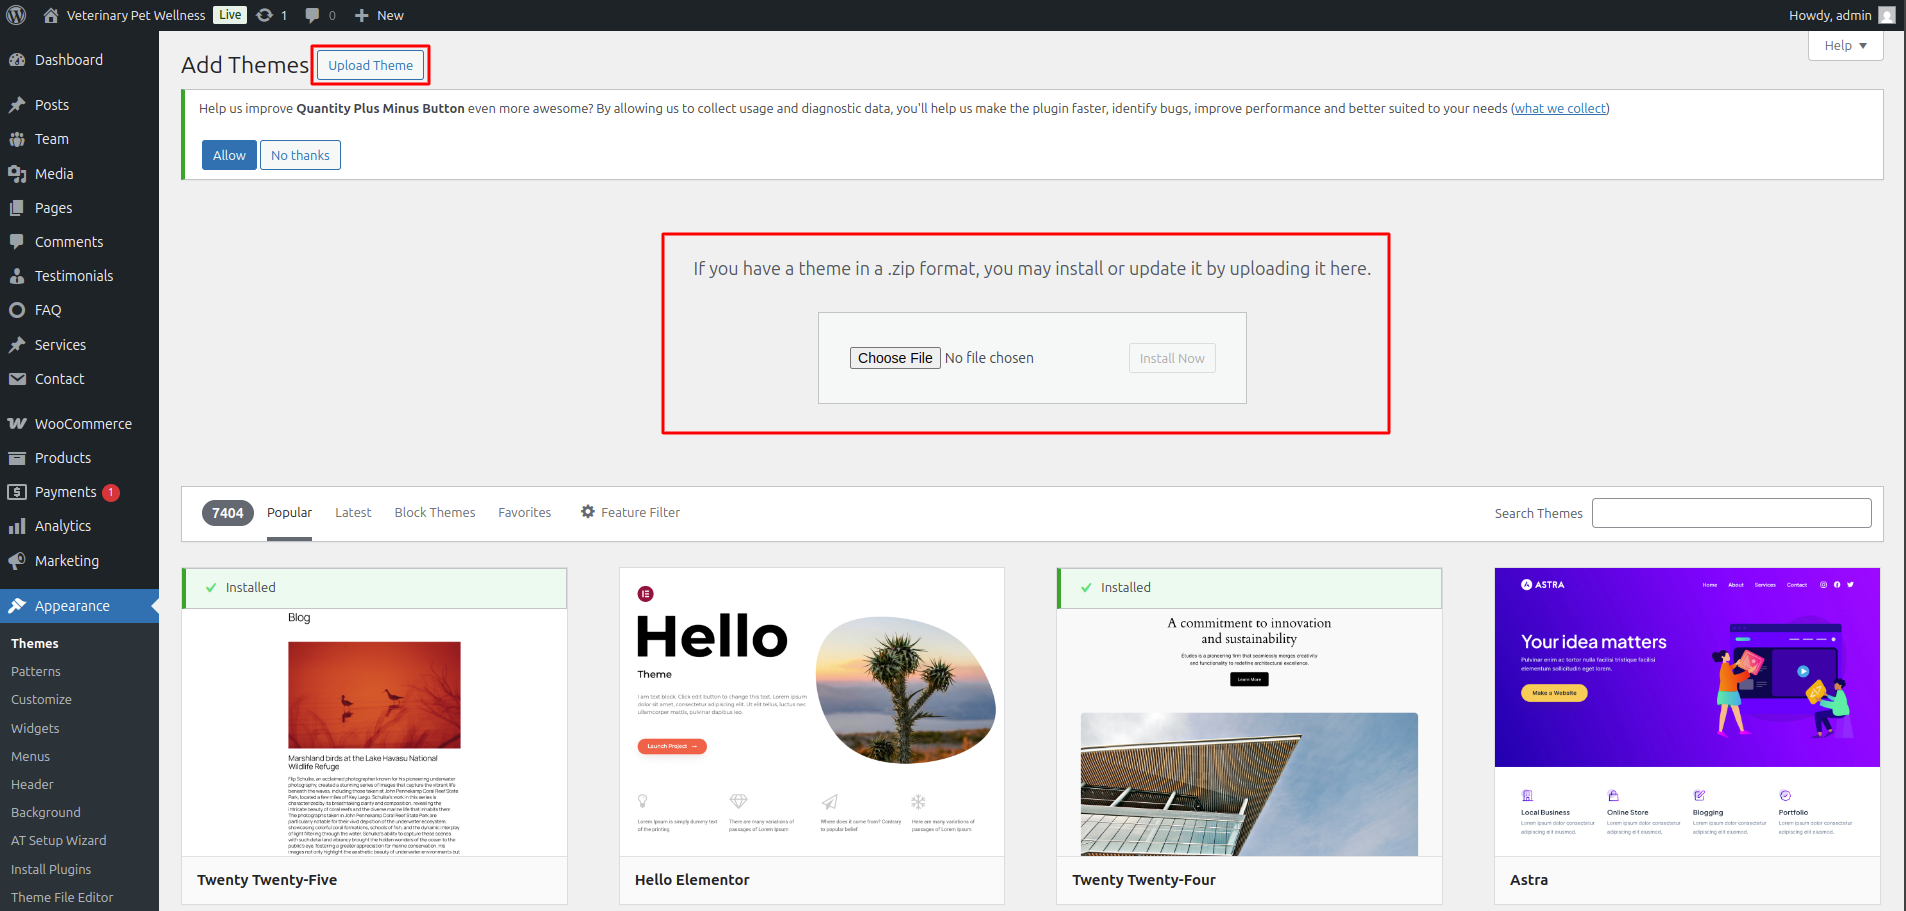Click the Install Now button

pos(1172,358)
